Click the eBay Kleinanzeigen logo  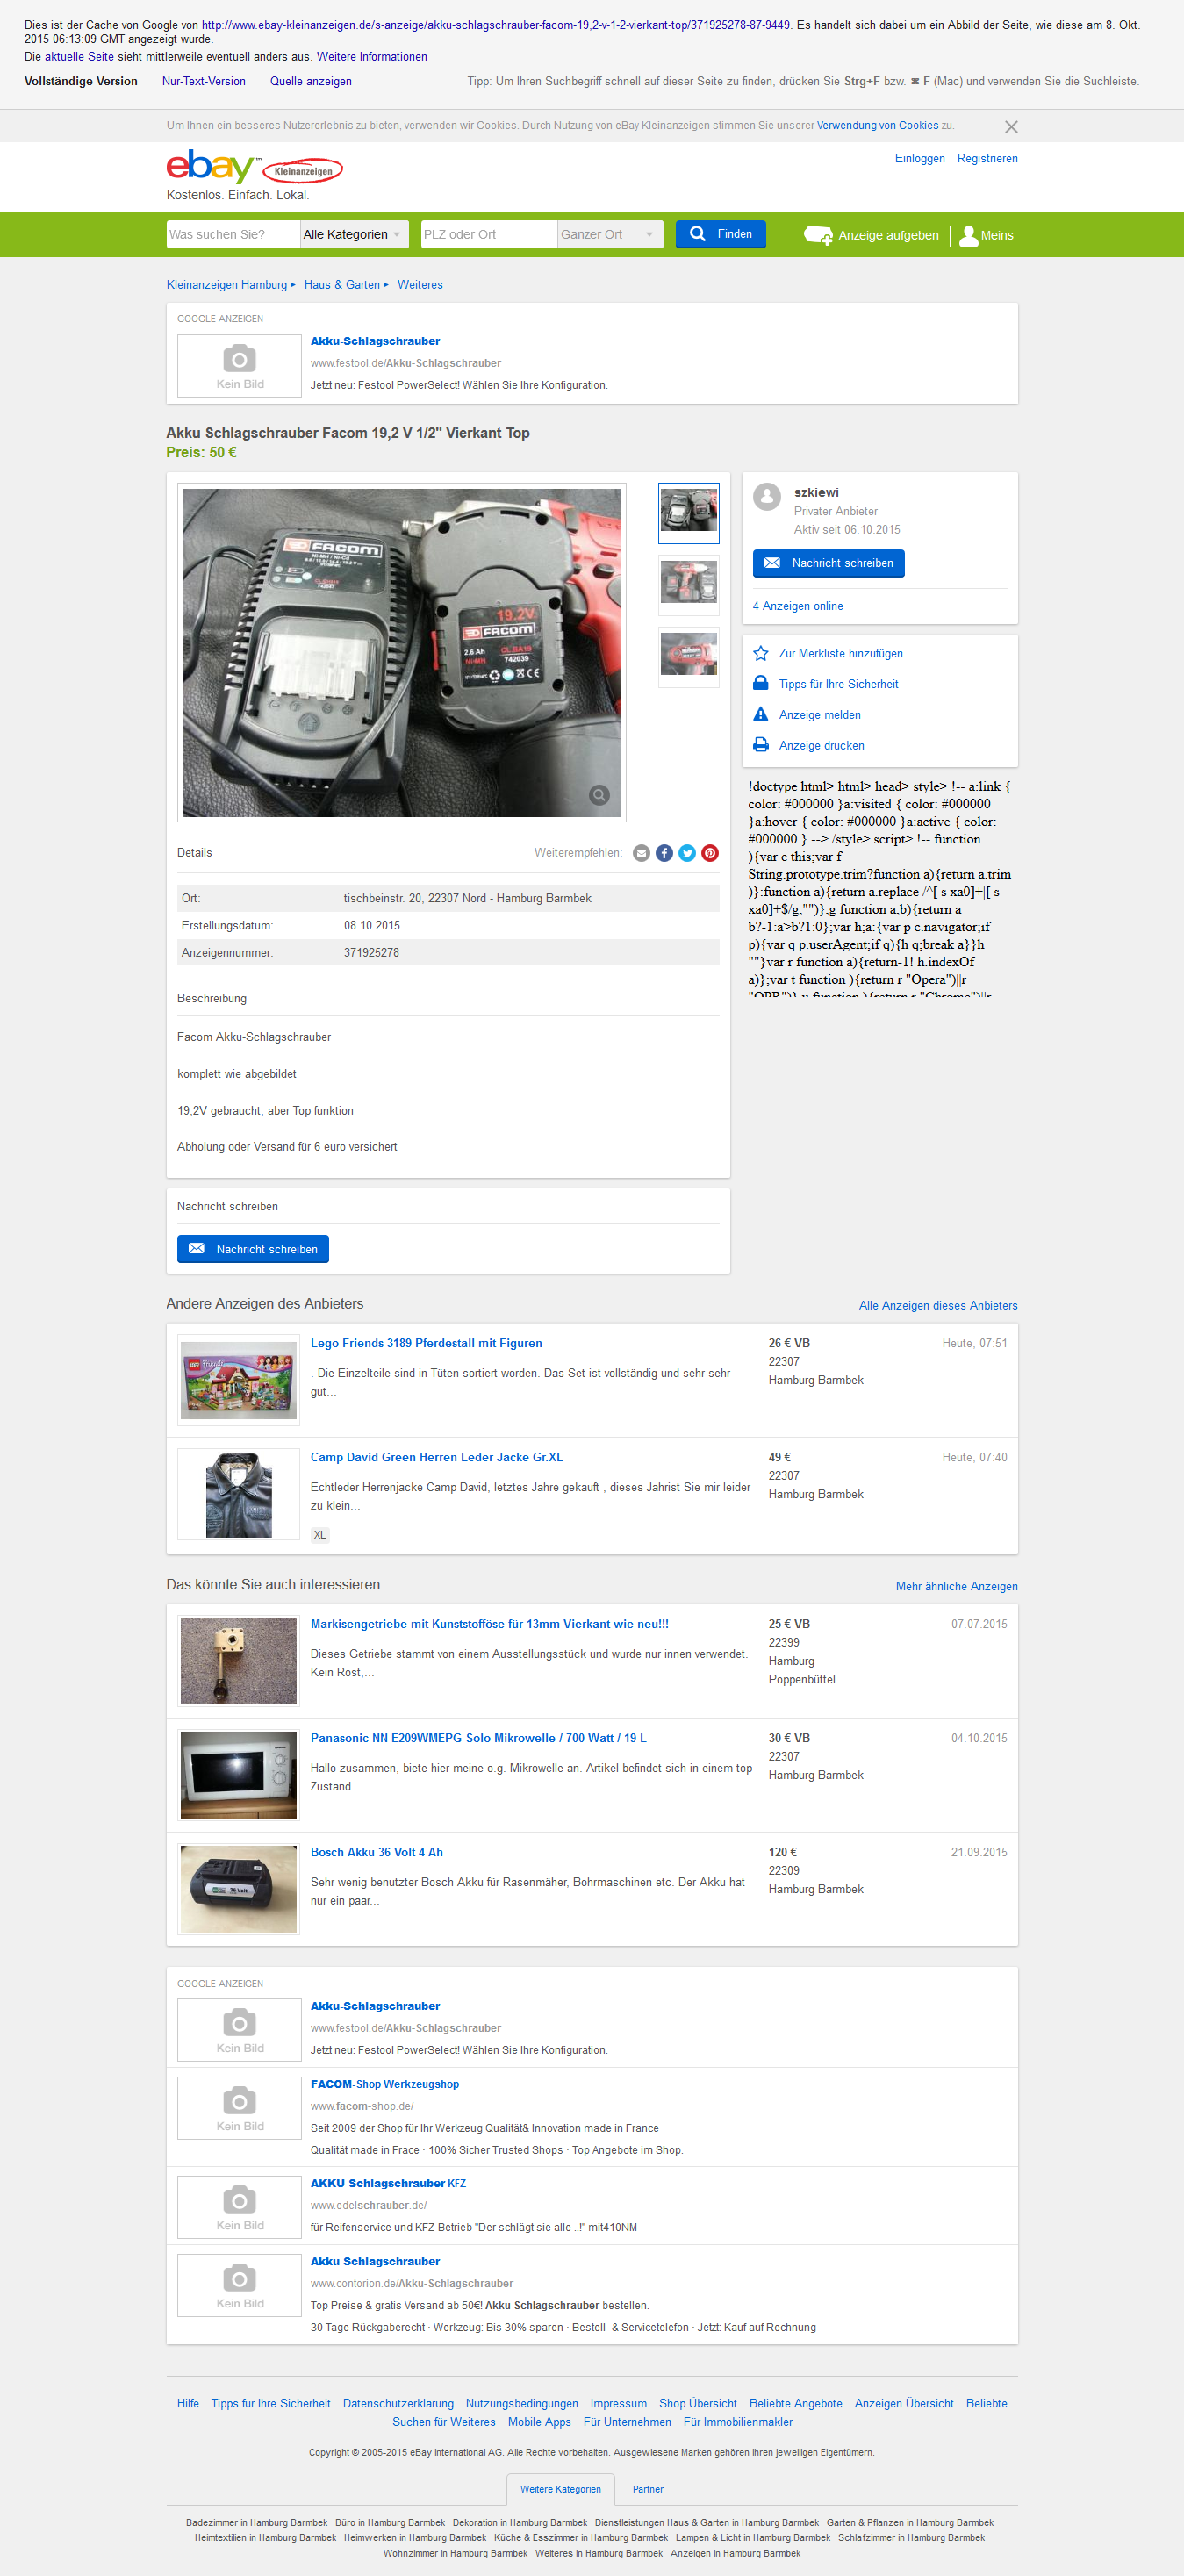click(254, 167)
